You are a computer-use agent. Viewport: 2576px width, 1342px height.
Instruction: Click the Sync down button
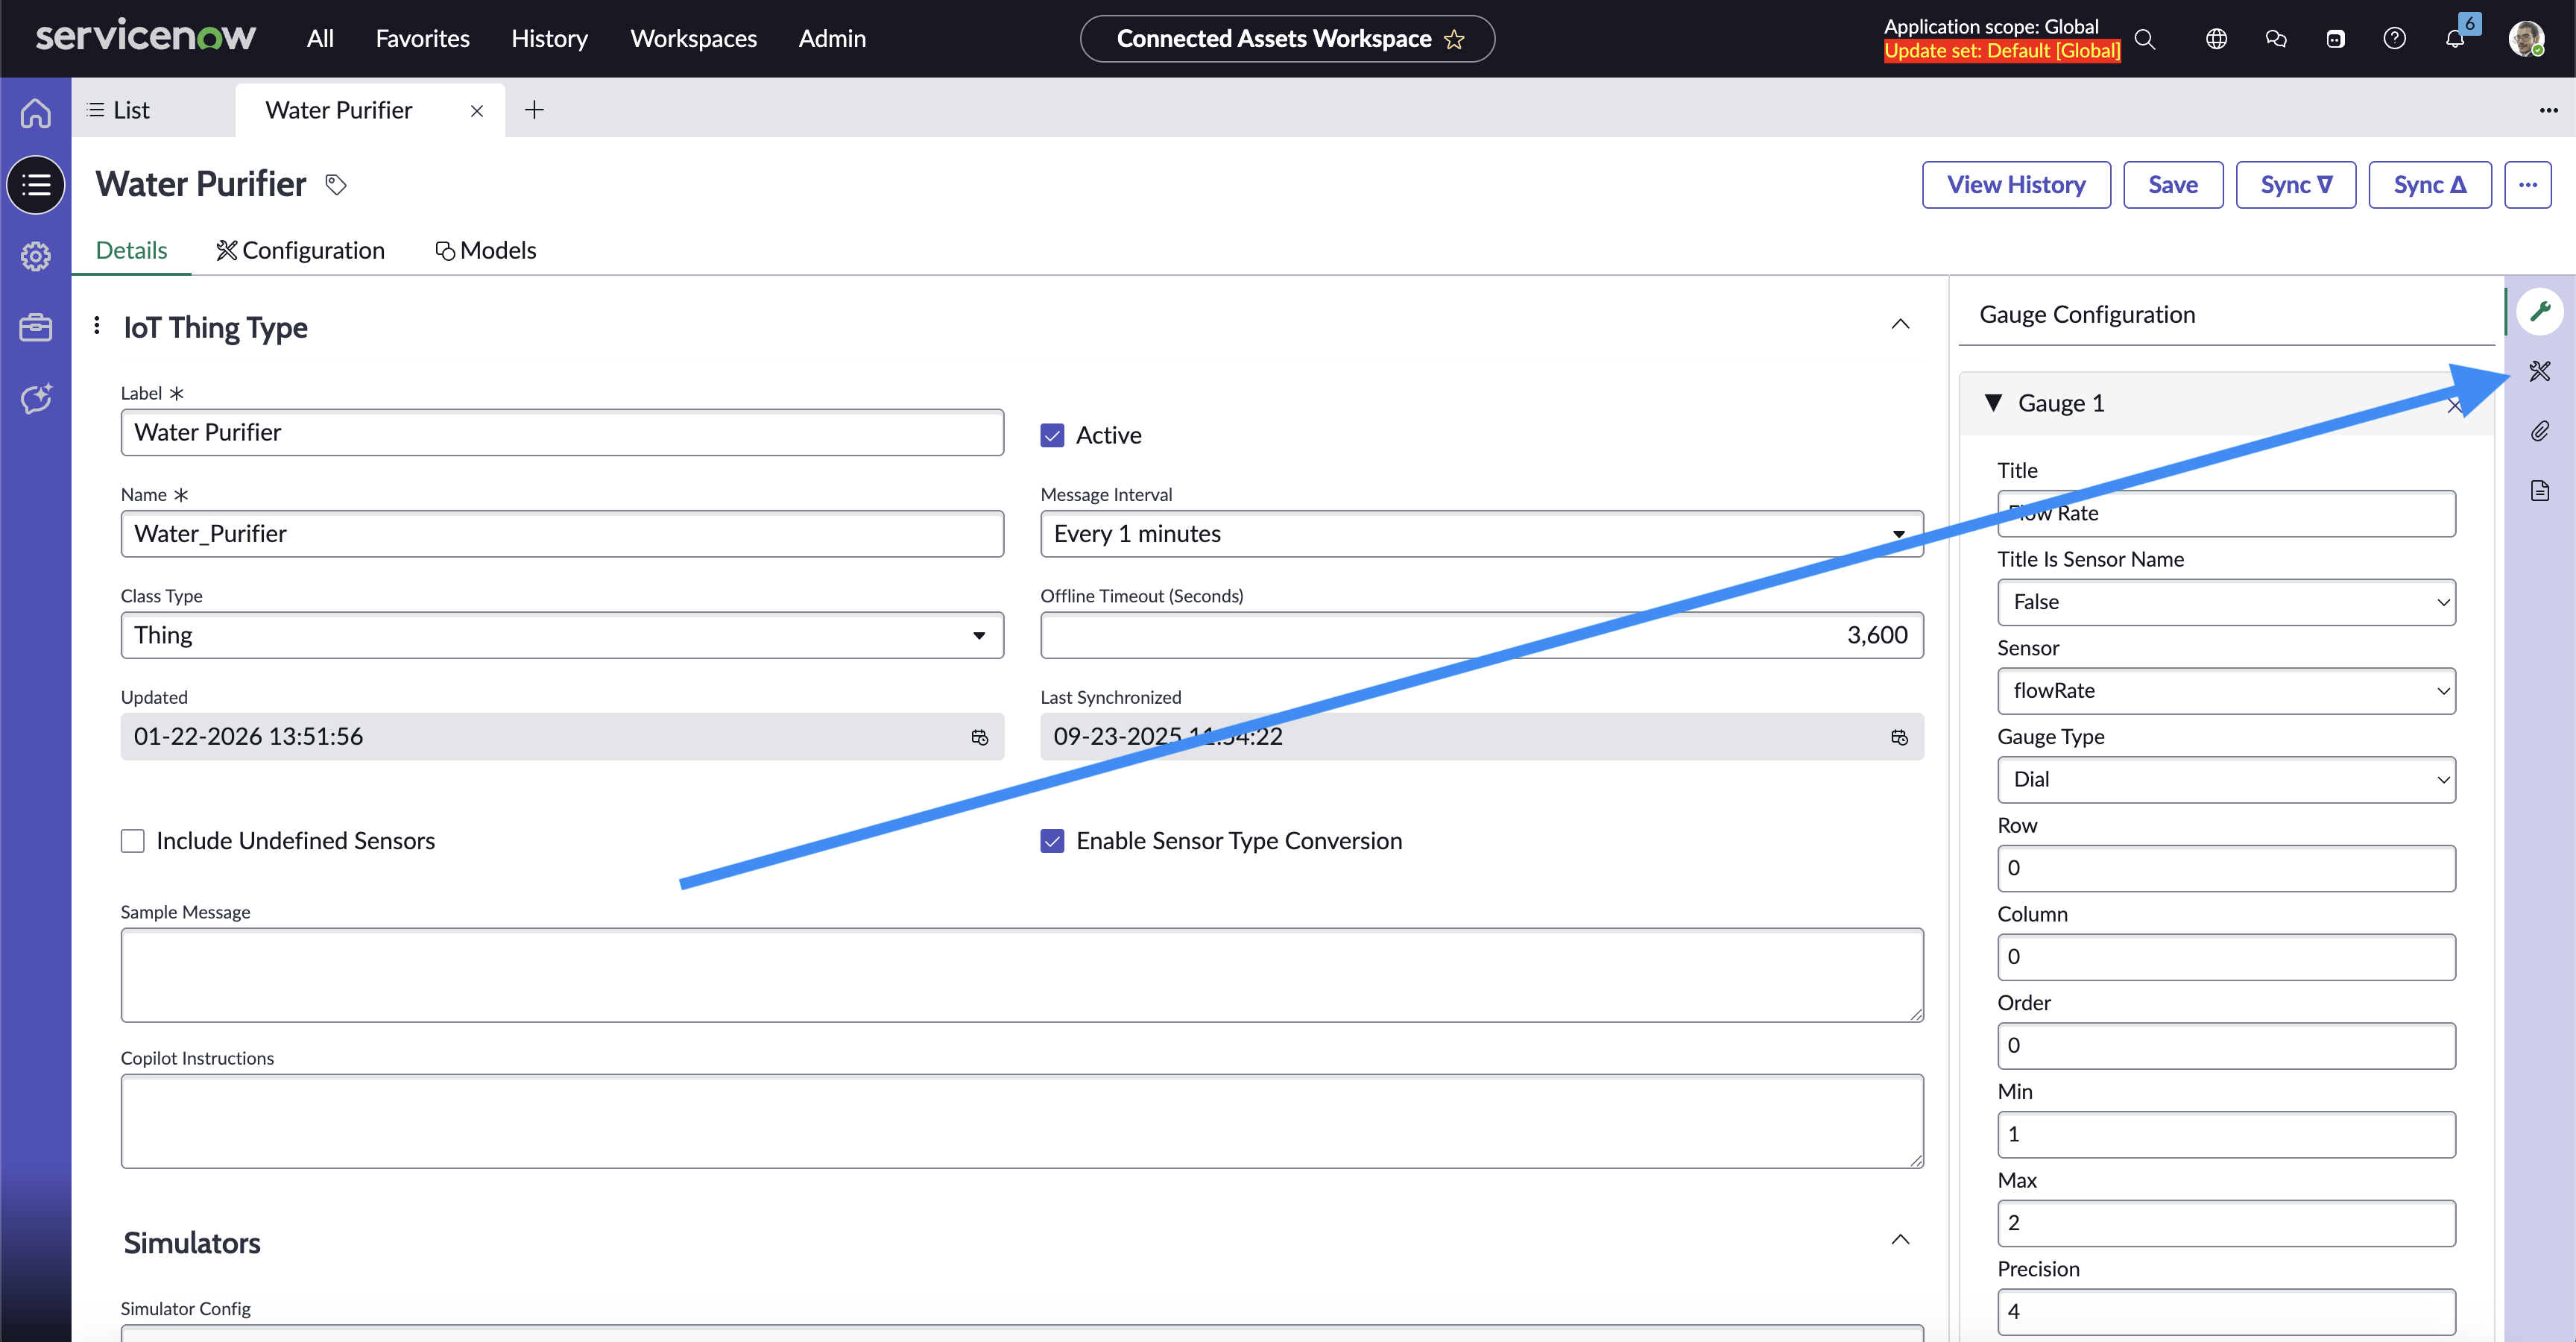pos(2295,185)
